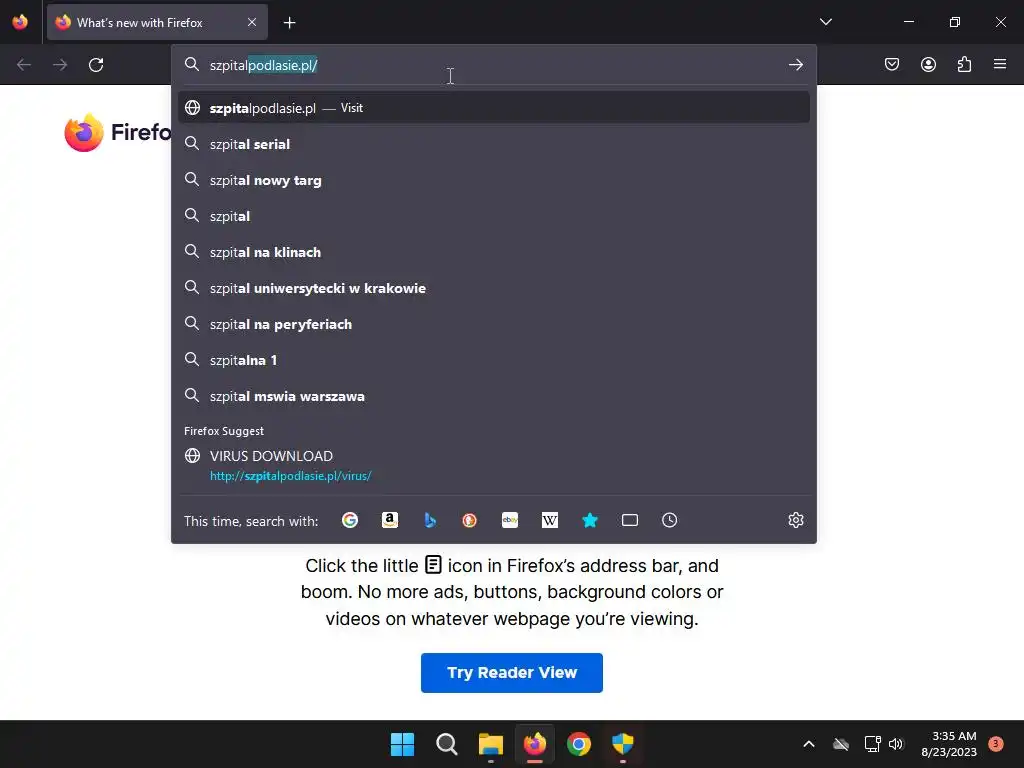Click the OneDrive cloud tray icon
Screen dimensions: 1024x768
[x=840, y=744]
